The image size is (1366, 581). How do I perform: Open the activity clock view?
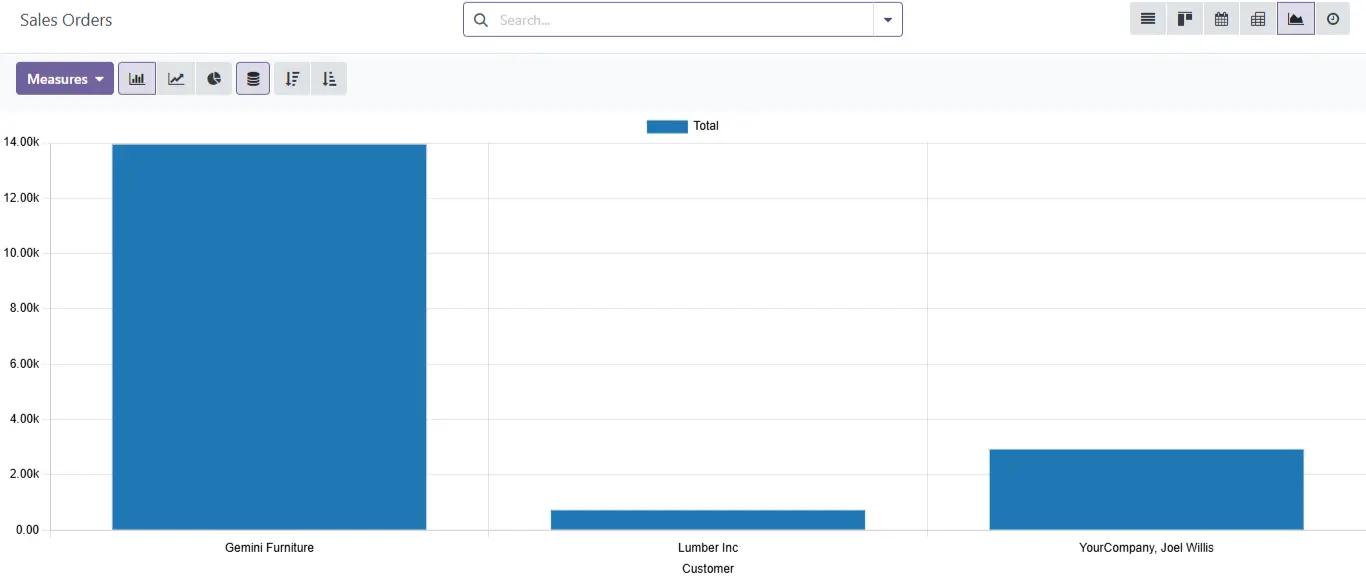1333,19
